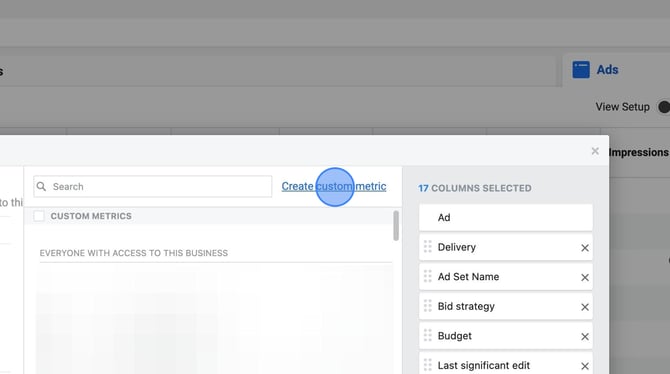Image resolution: width=670 pixels, height=374 pixels.
Task: Grab the Budget drag handle
Action: (428, 335)
